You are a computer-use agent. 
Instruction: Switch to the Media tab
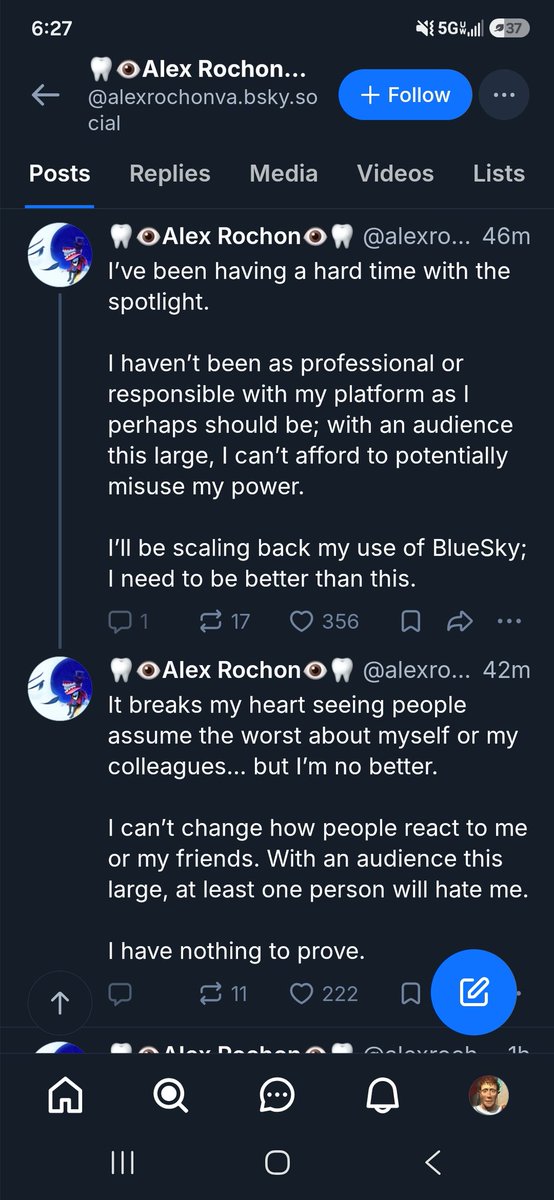click(x=284, y=173)
